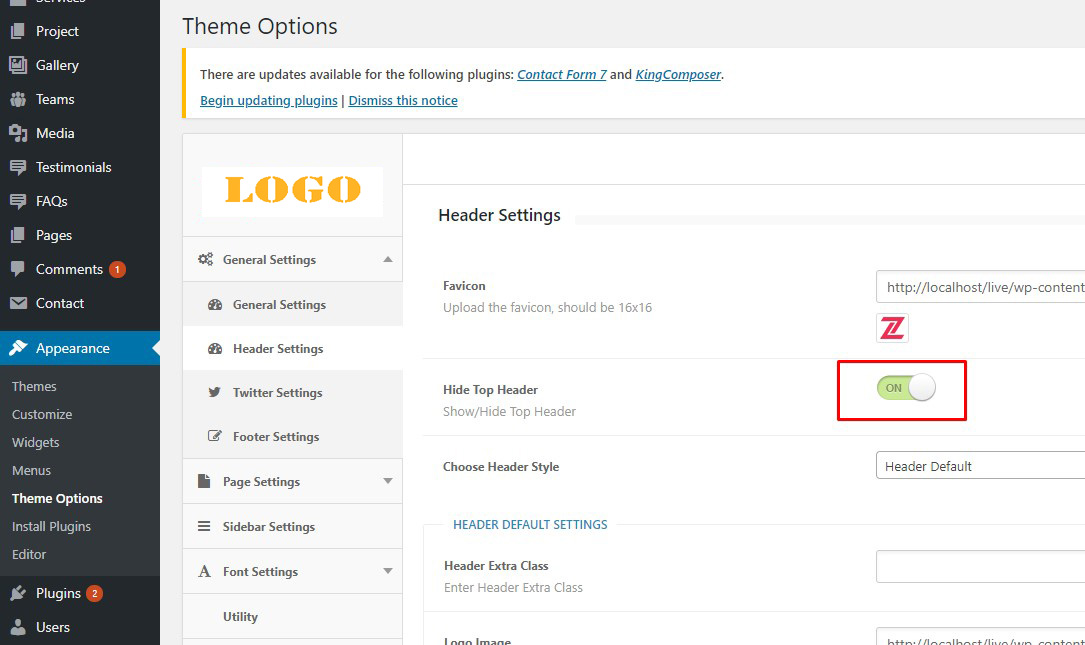The image size is (1085, 645).
Task: Collapse the General Settings section arrow
Action: [x=388, y=259]
